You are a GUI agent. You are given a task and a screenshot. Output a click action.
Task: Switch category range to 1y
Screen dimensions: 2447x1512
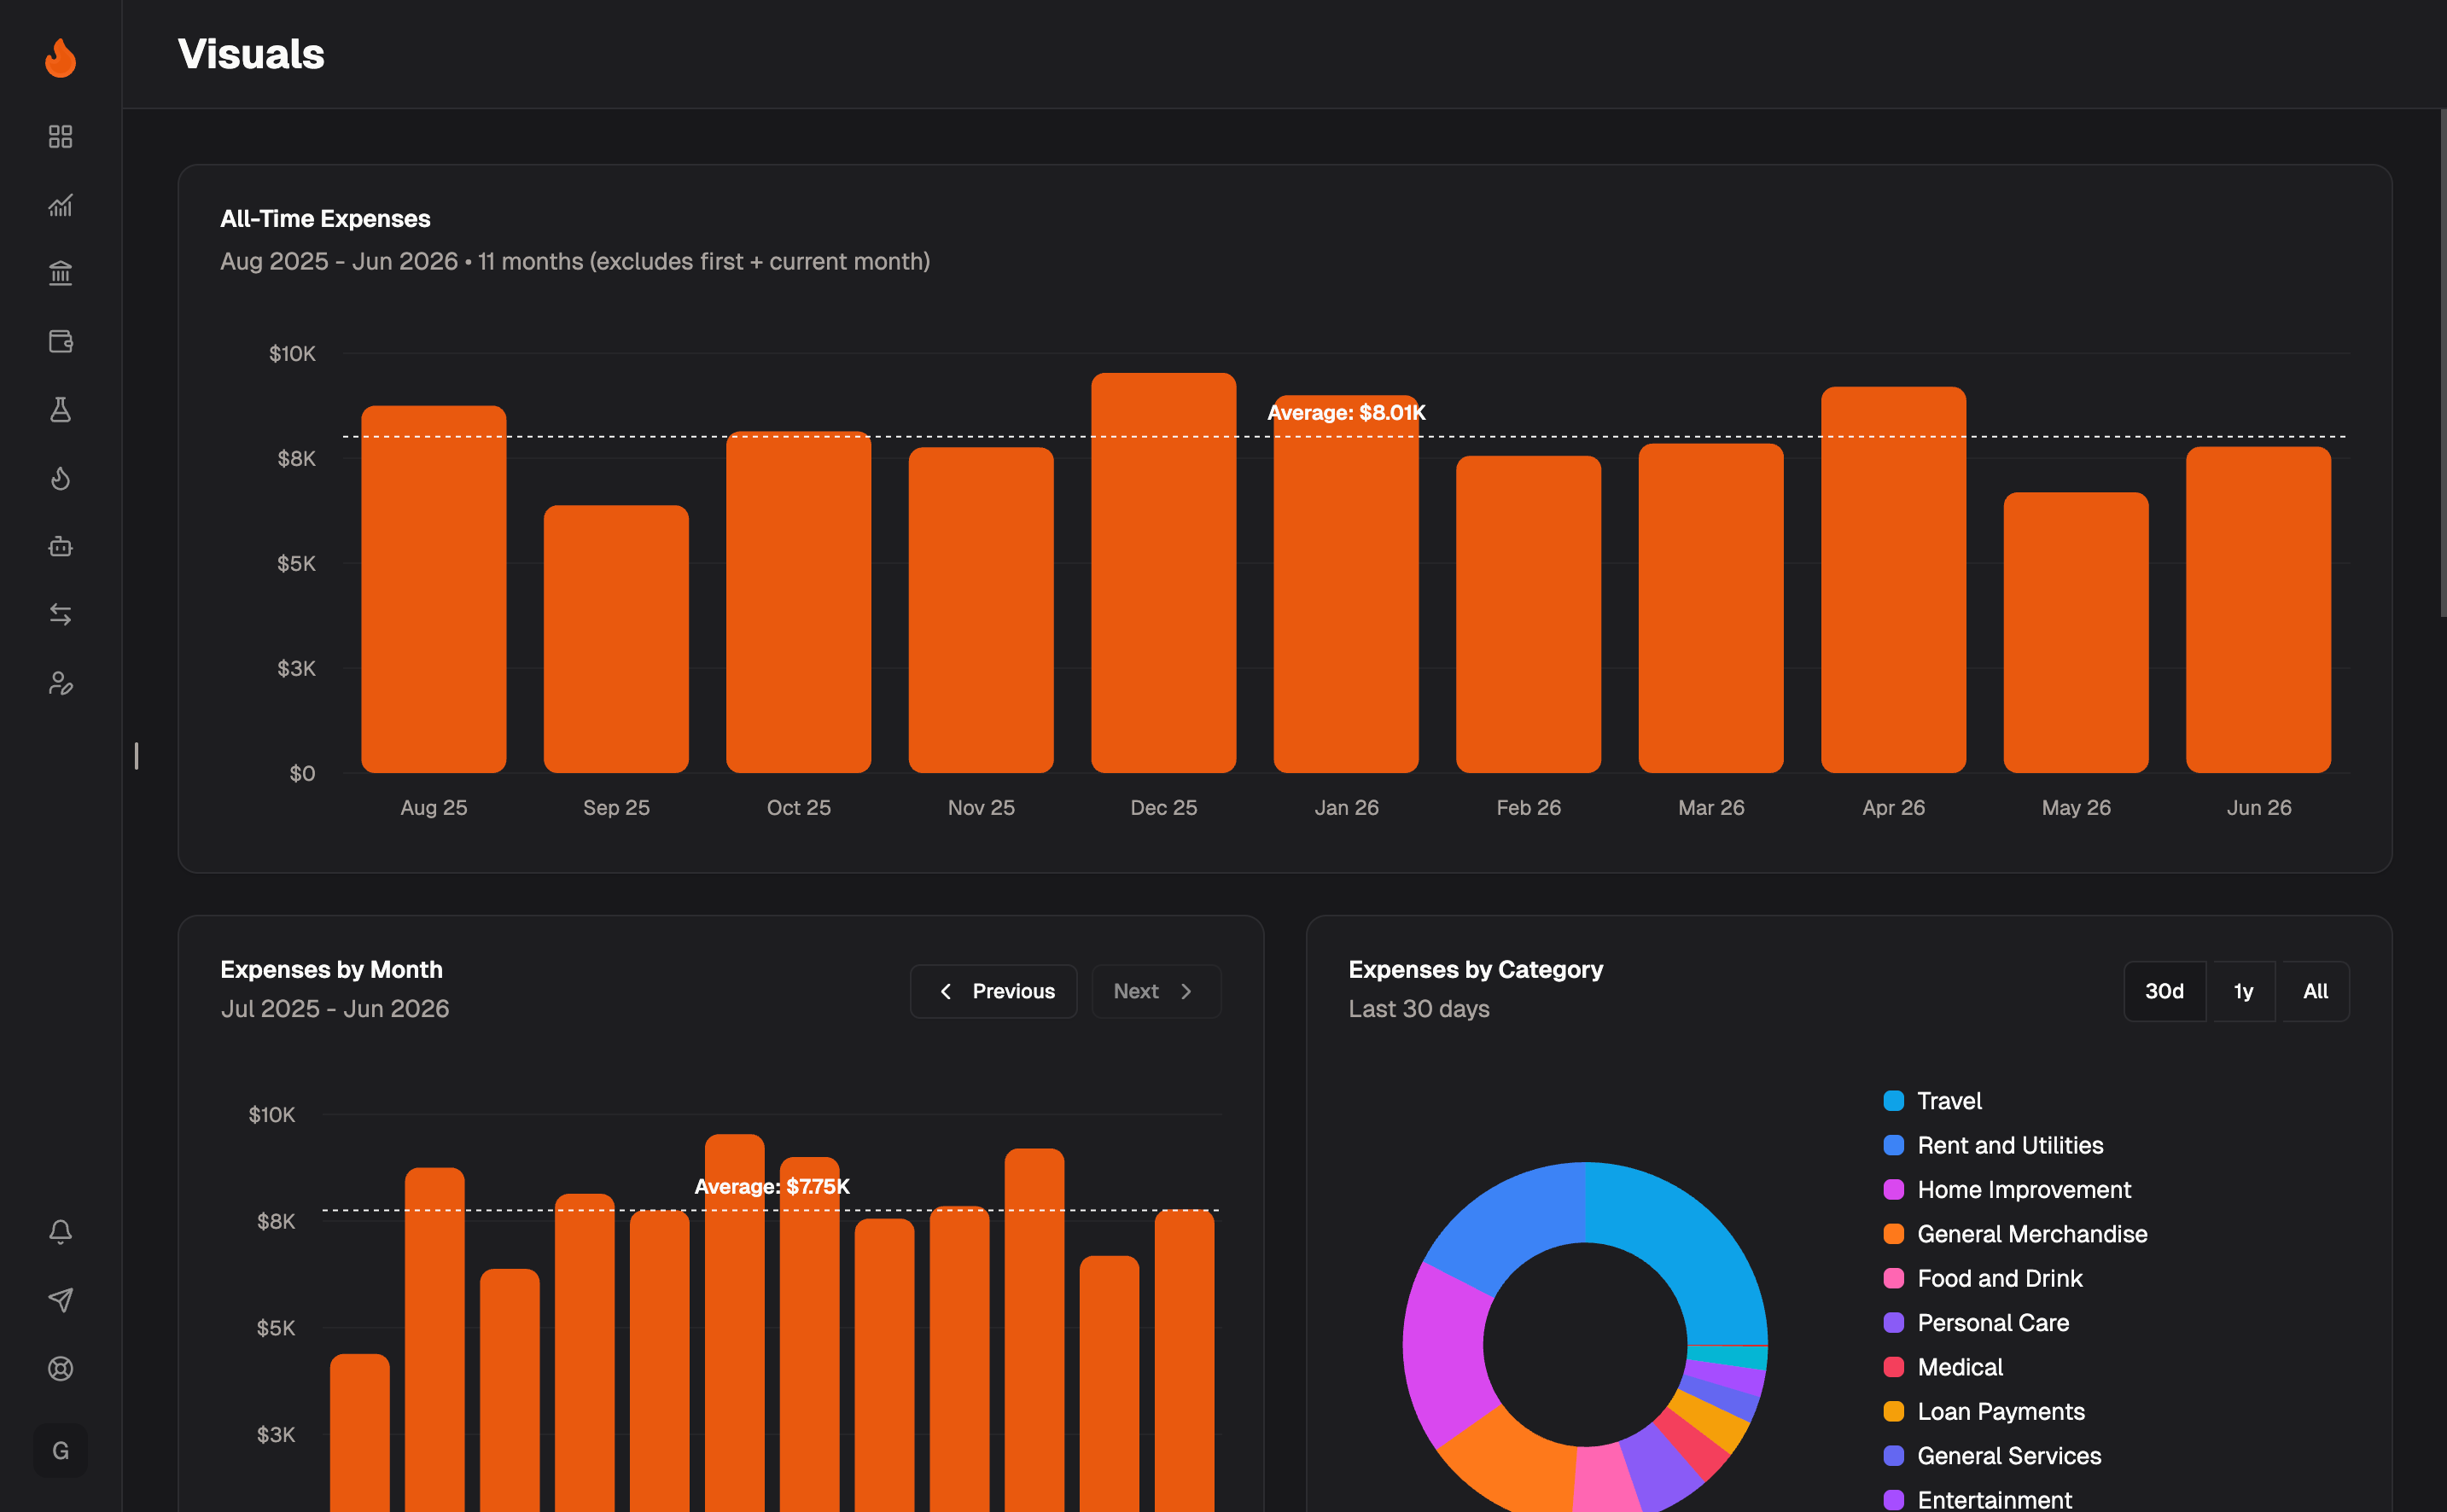coord(2243,991)
